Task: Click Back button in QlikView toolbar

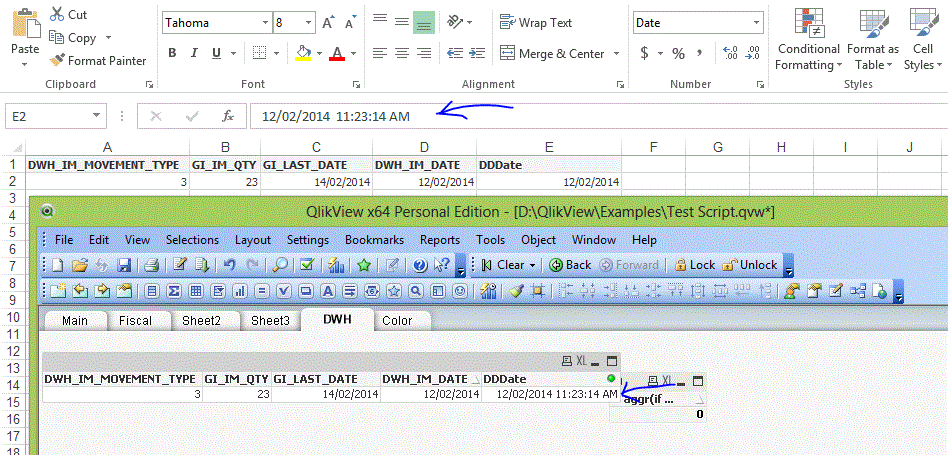Action: 570,265
